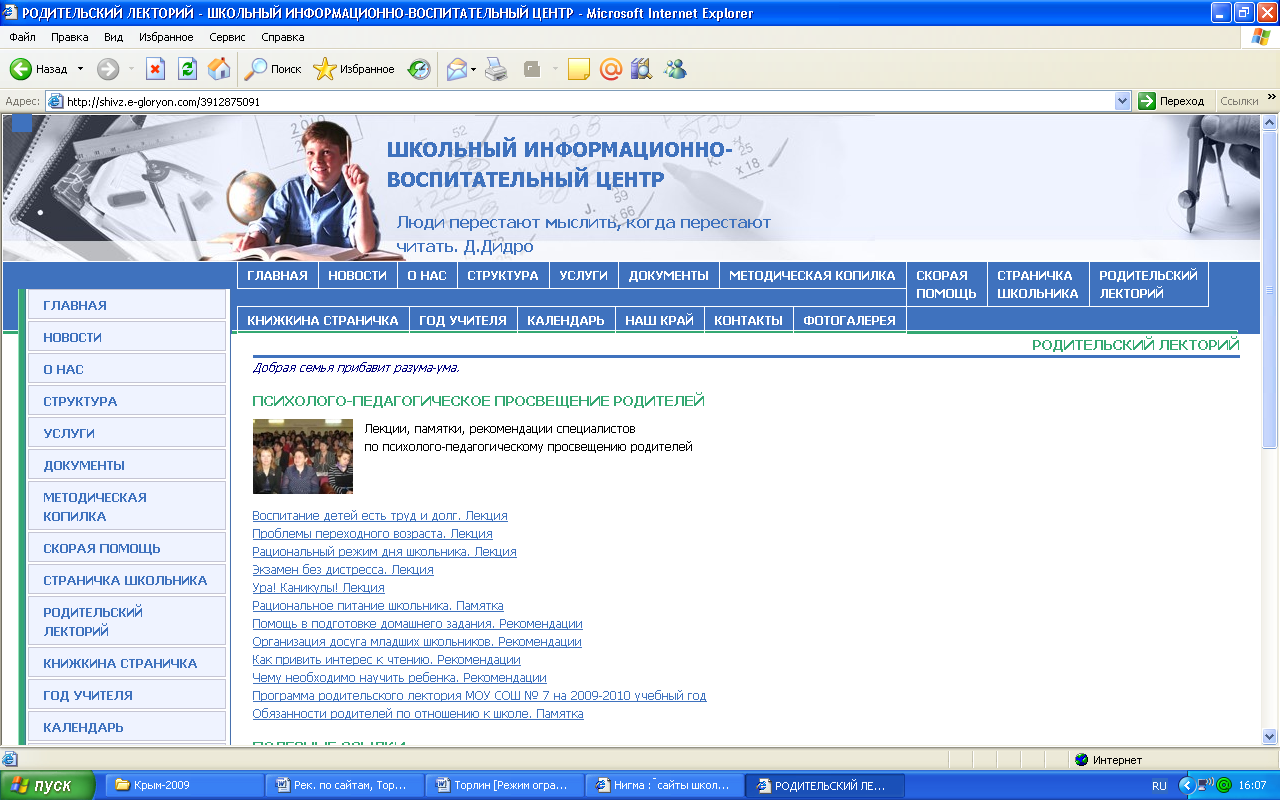Open the network connection tray icon
This screenshot has width=1280, height=800.
pos(1205,785)
